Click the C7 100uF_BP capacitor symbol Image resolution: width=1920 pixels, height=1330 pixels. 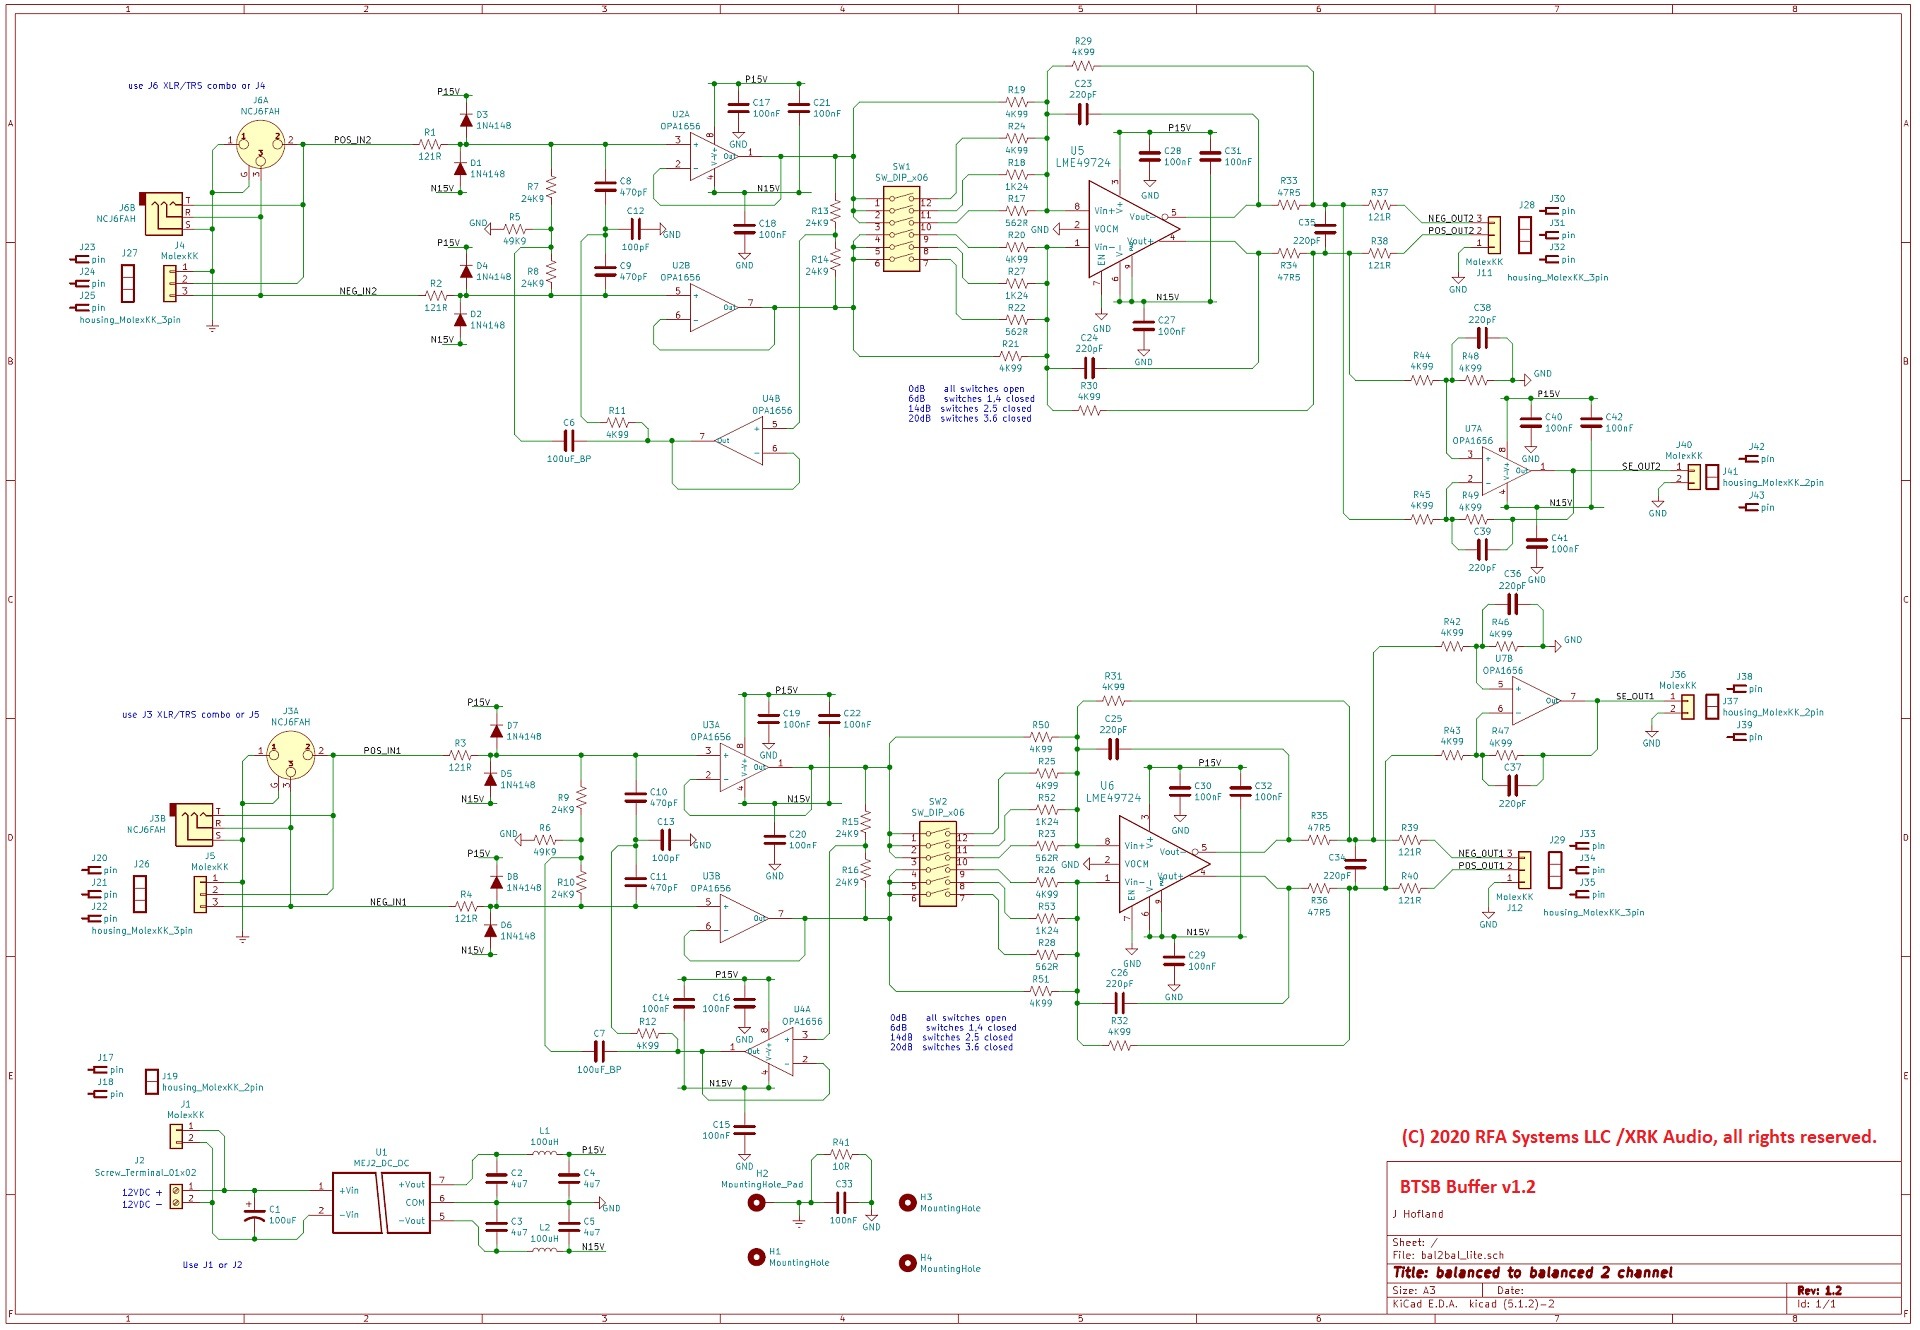pos(599,1050)
